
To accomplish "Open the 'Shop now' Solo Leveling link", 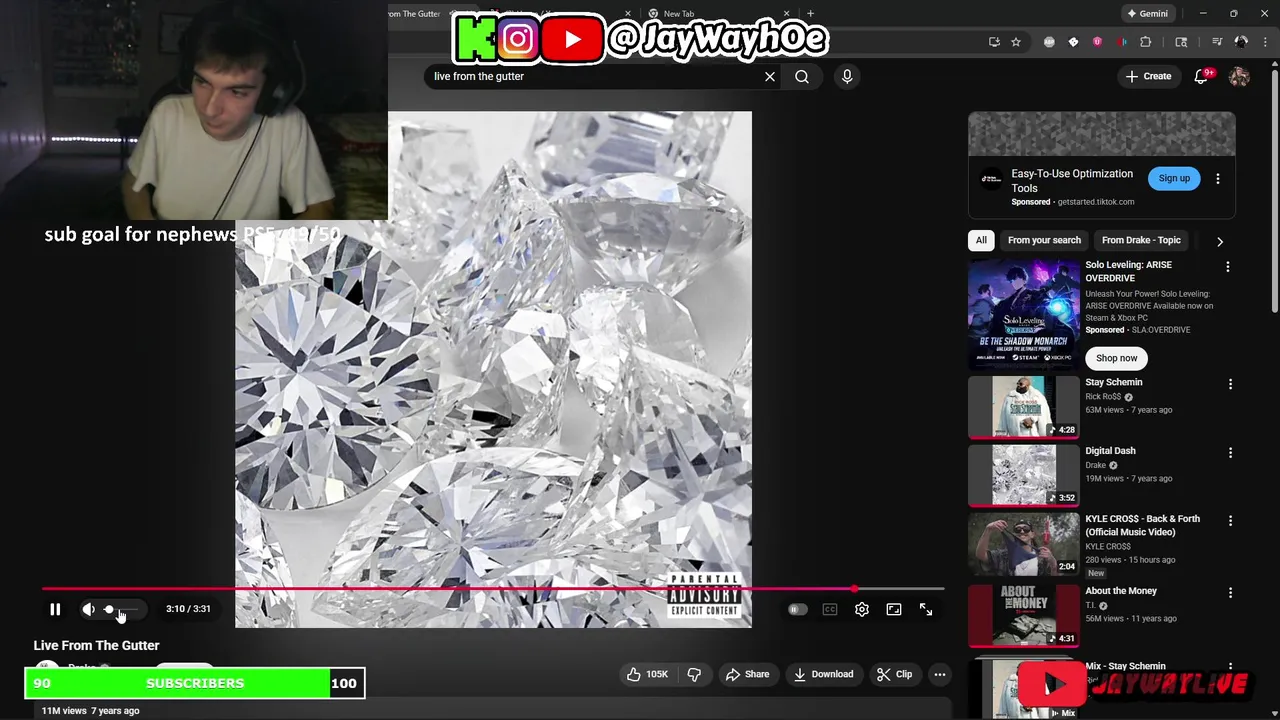I will [x=1116, y=358].
